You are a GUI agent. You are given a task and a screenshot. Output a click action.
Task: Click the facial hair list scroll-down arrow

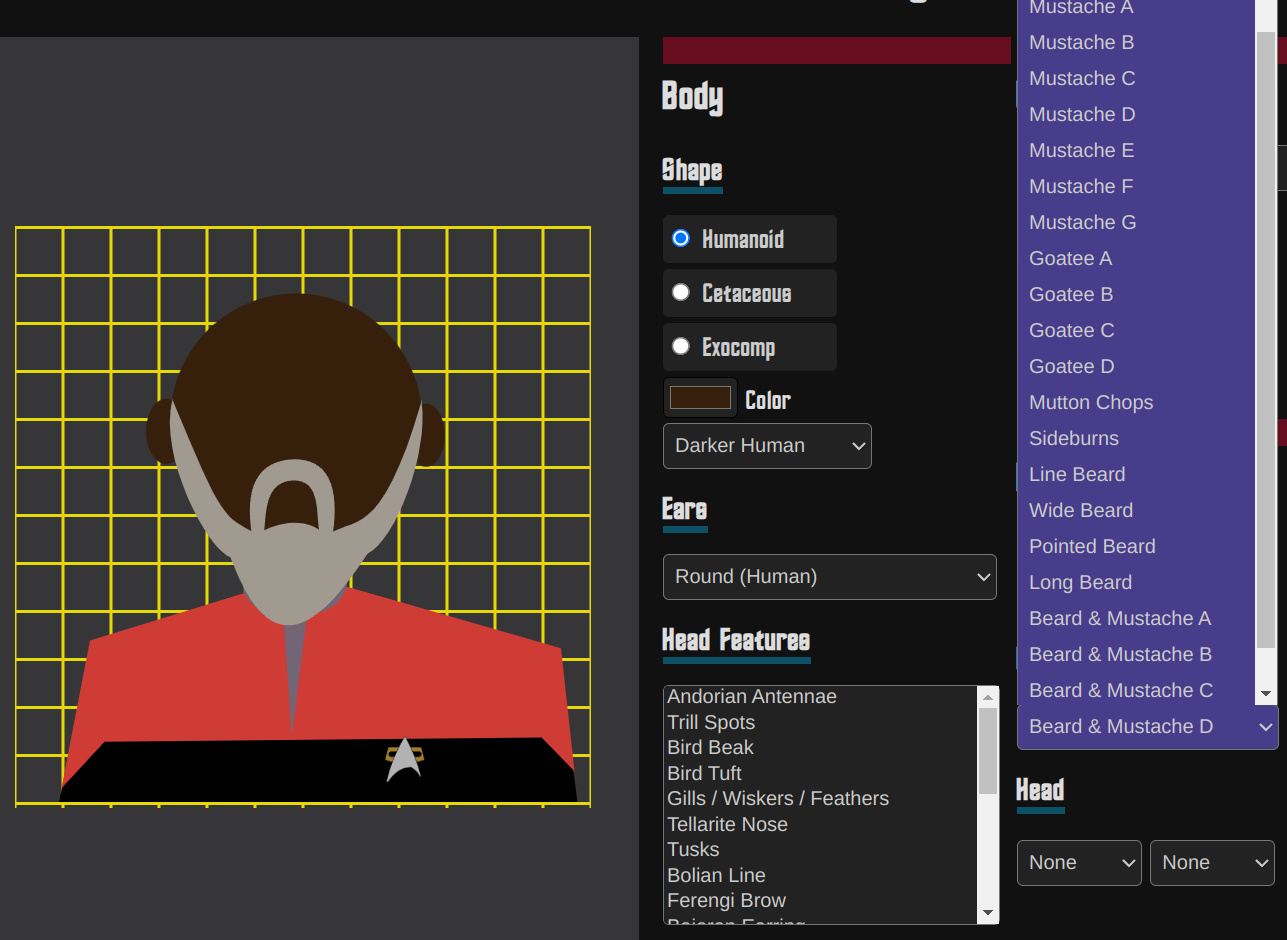click(x=1266, y=693)
